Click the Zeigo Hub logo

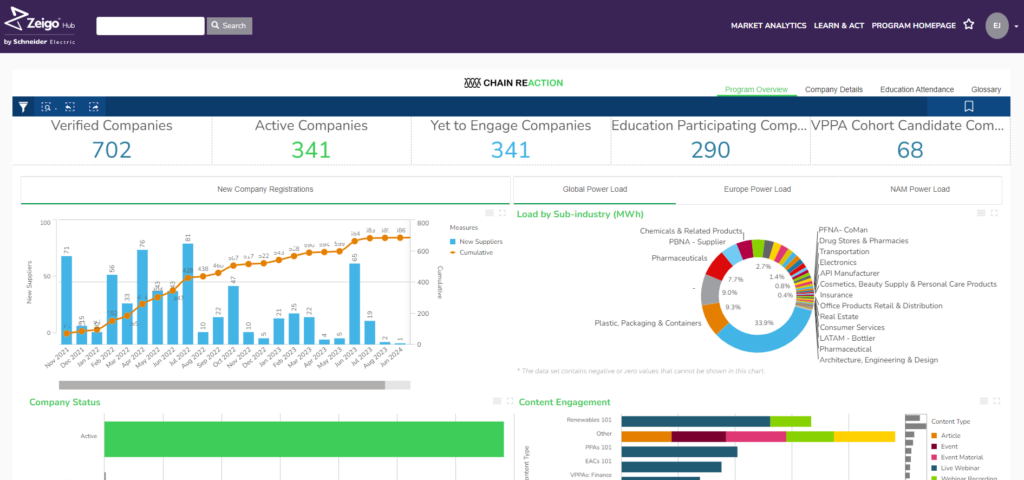(x=40, y=26)
